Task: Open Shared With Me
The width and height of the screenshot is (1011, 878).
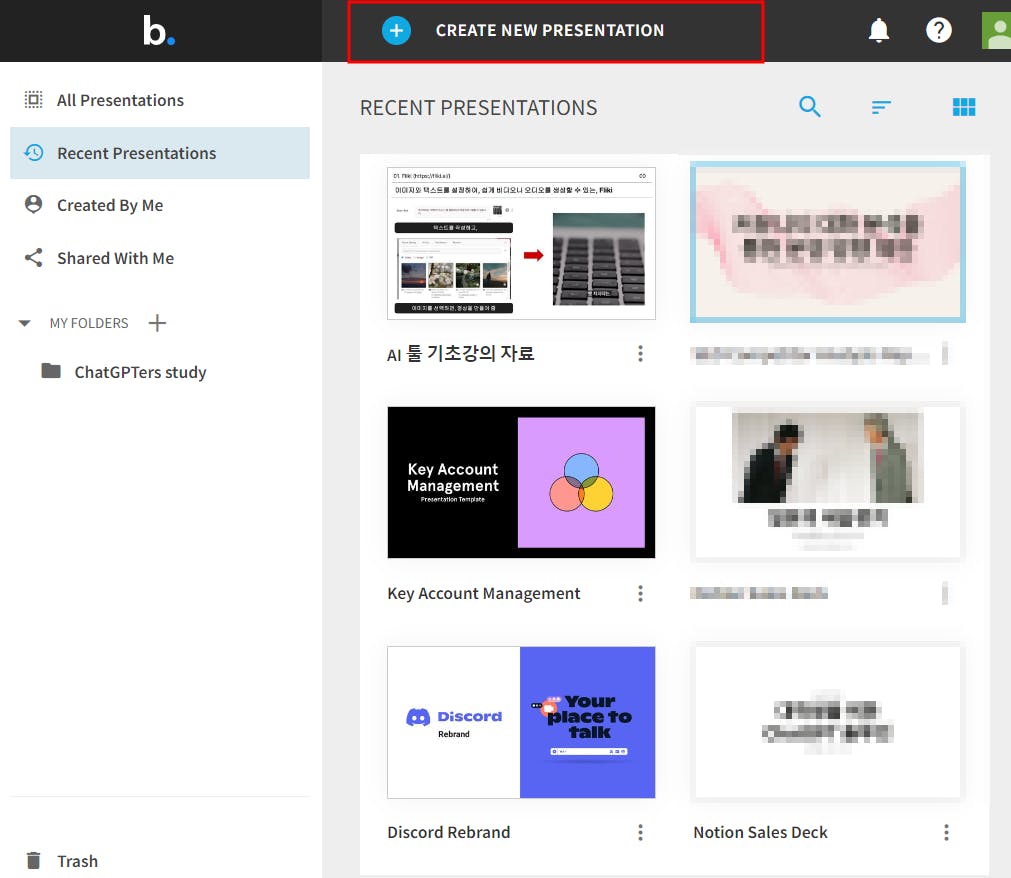Action: point(160,258)
